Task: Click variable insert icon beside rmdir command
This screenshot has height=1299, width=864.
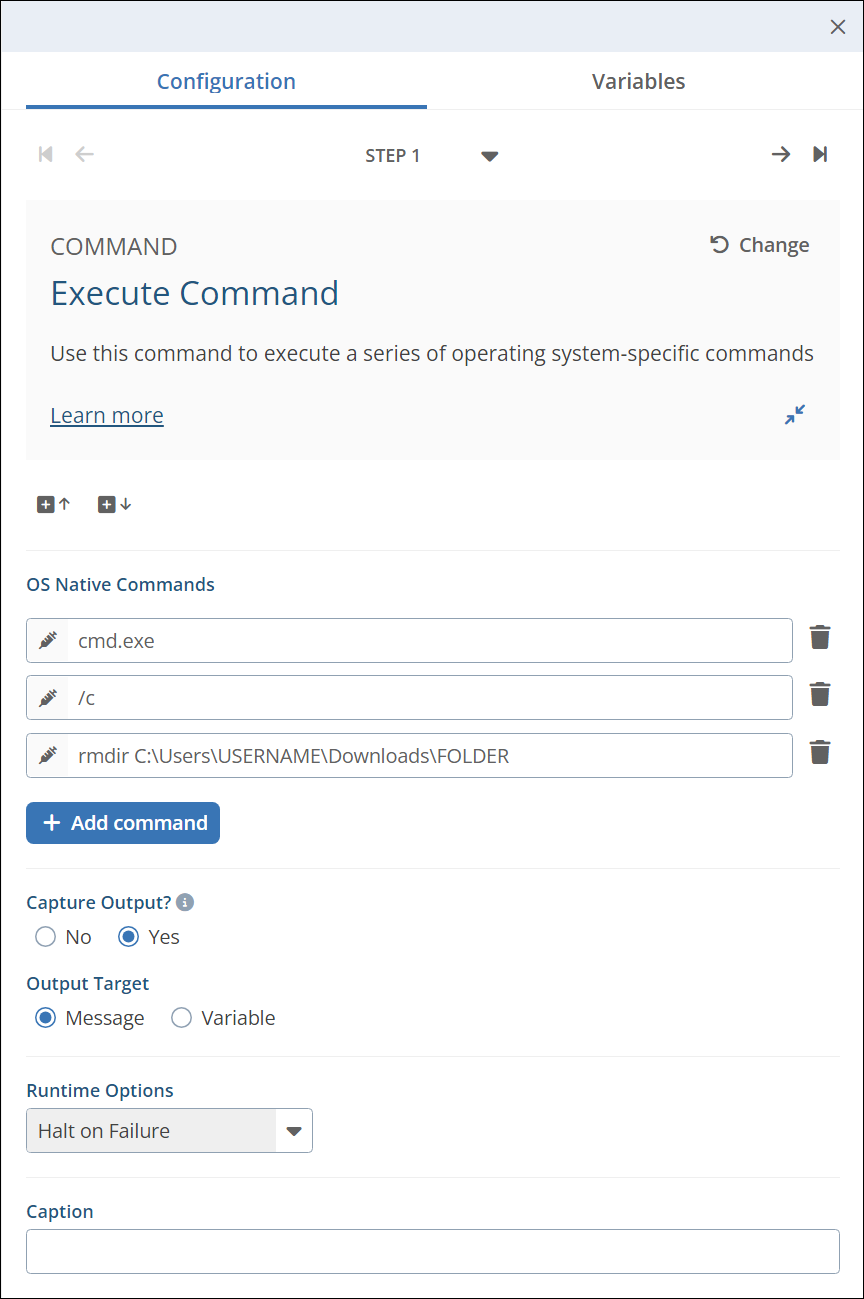Action: click(48, 756)
